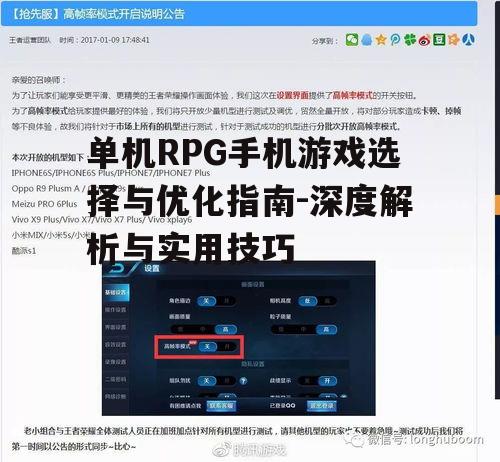This screenshot has height=462, width=500.
Task: Choose 高 under 画面质量
Action: [226, 330]
